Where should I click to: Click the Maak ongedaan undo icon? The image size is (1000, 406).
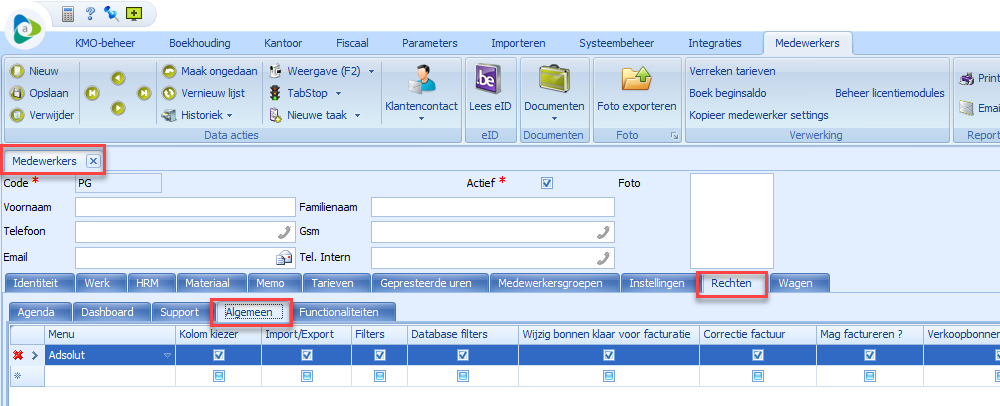[x=169, y=71]
